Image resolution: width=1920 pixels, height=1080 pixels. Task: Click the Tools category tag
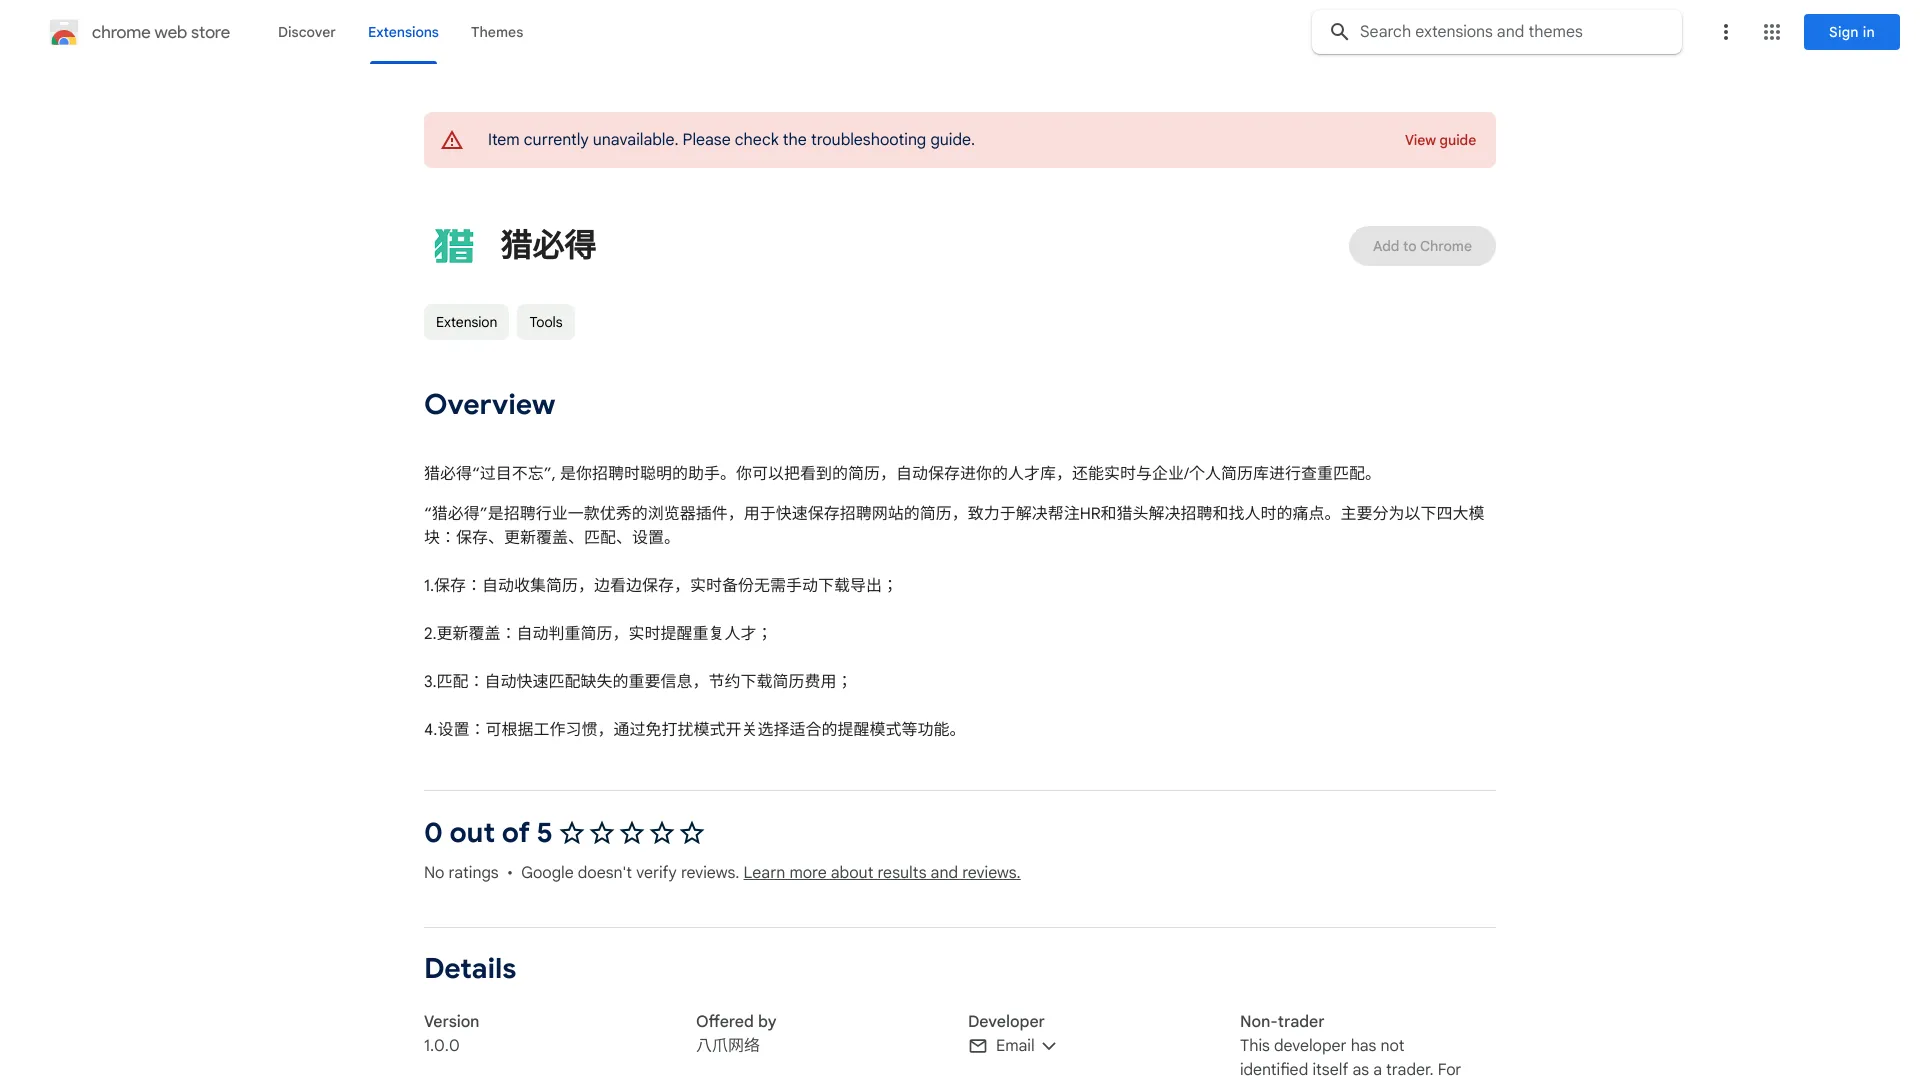pos(545,322)
